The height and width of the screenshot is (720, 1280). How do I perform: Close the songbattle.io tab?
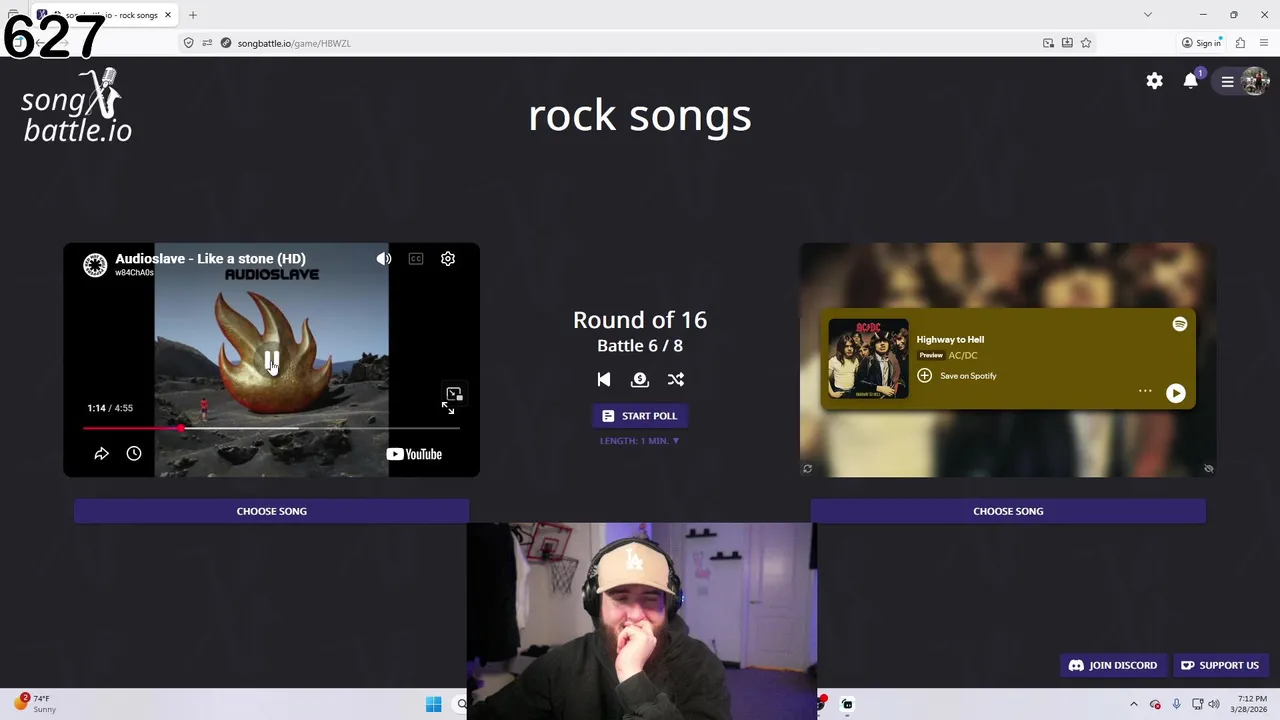pyautogui.click(x=168, y=15)
